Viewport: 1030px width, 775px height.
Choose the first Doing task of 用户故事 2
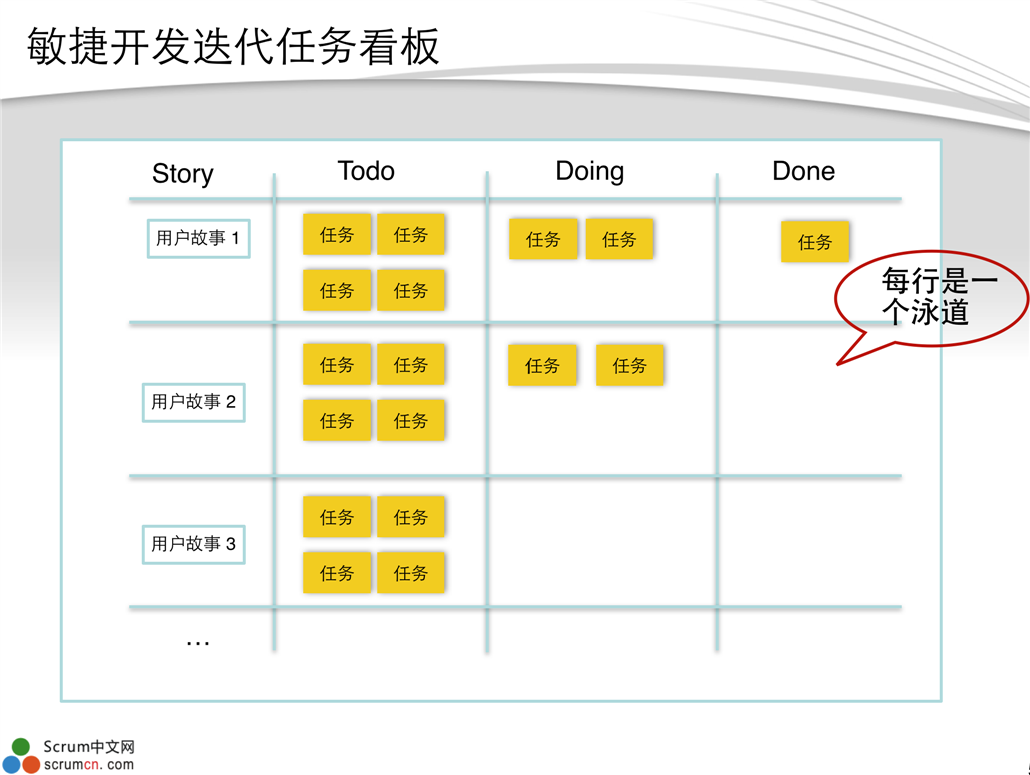pos(542,366)
